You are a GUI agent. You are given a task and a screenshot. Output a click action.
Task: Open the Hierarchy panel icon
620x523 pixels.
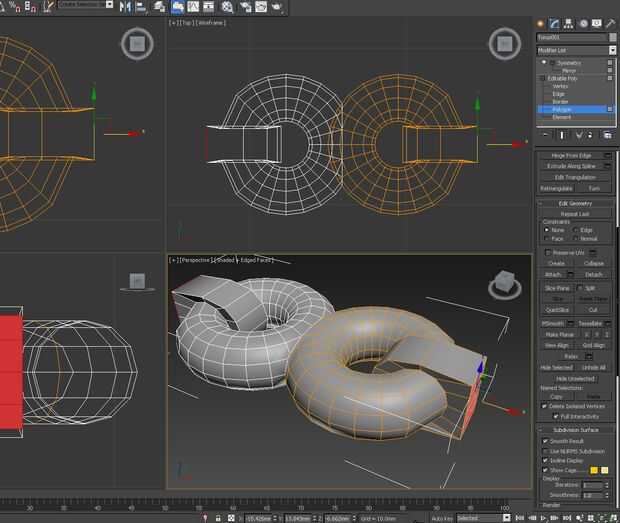coord(568,23)
